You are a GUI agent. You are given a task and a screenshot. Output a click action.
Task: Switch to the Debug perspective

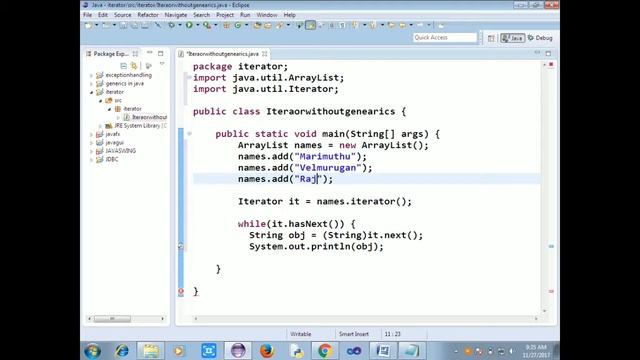coord(540,38)
